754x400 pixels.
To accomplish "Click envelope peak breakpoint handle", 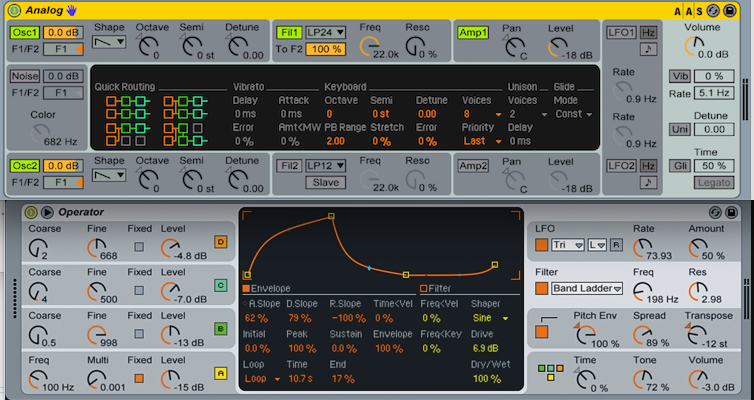I will click(331, 216).
